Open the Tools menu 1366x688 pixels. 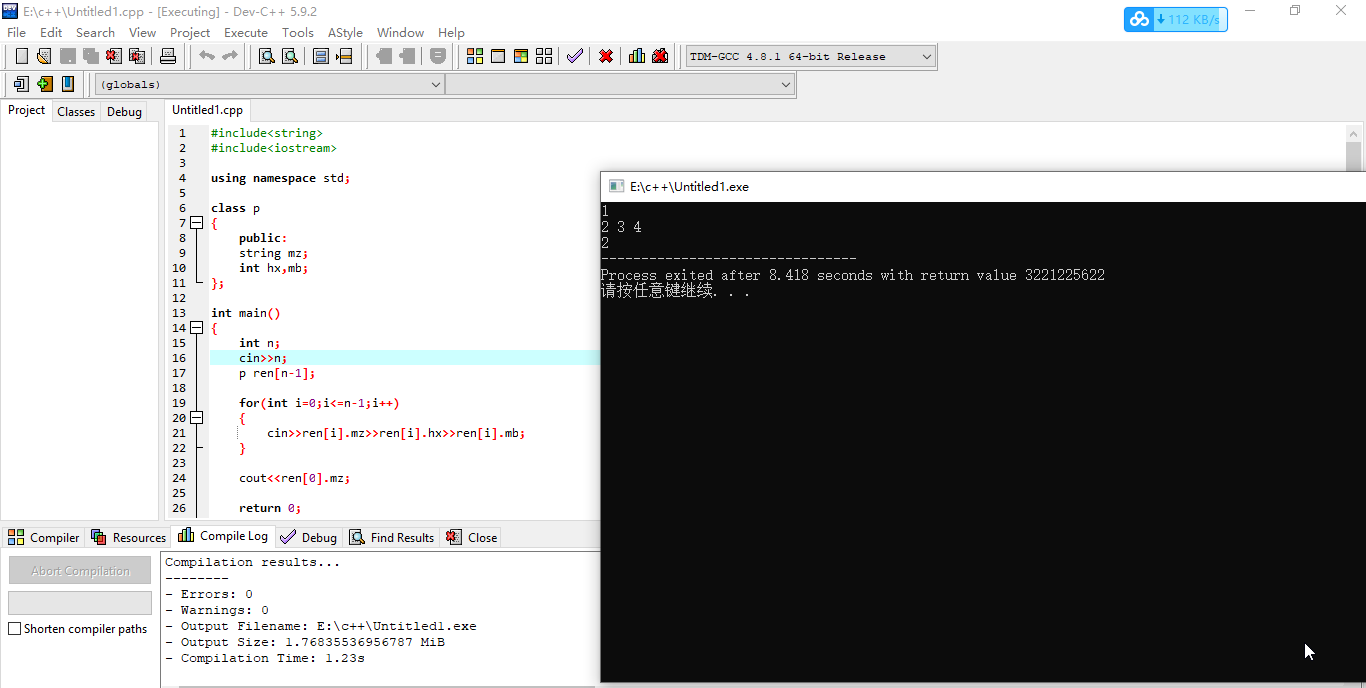(x=298, y=32)
